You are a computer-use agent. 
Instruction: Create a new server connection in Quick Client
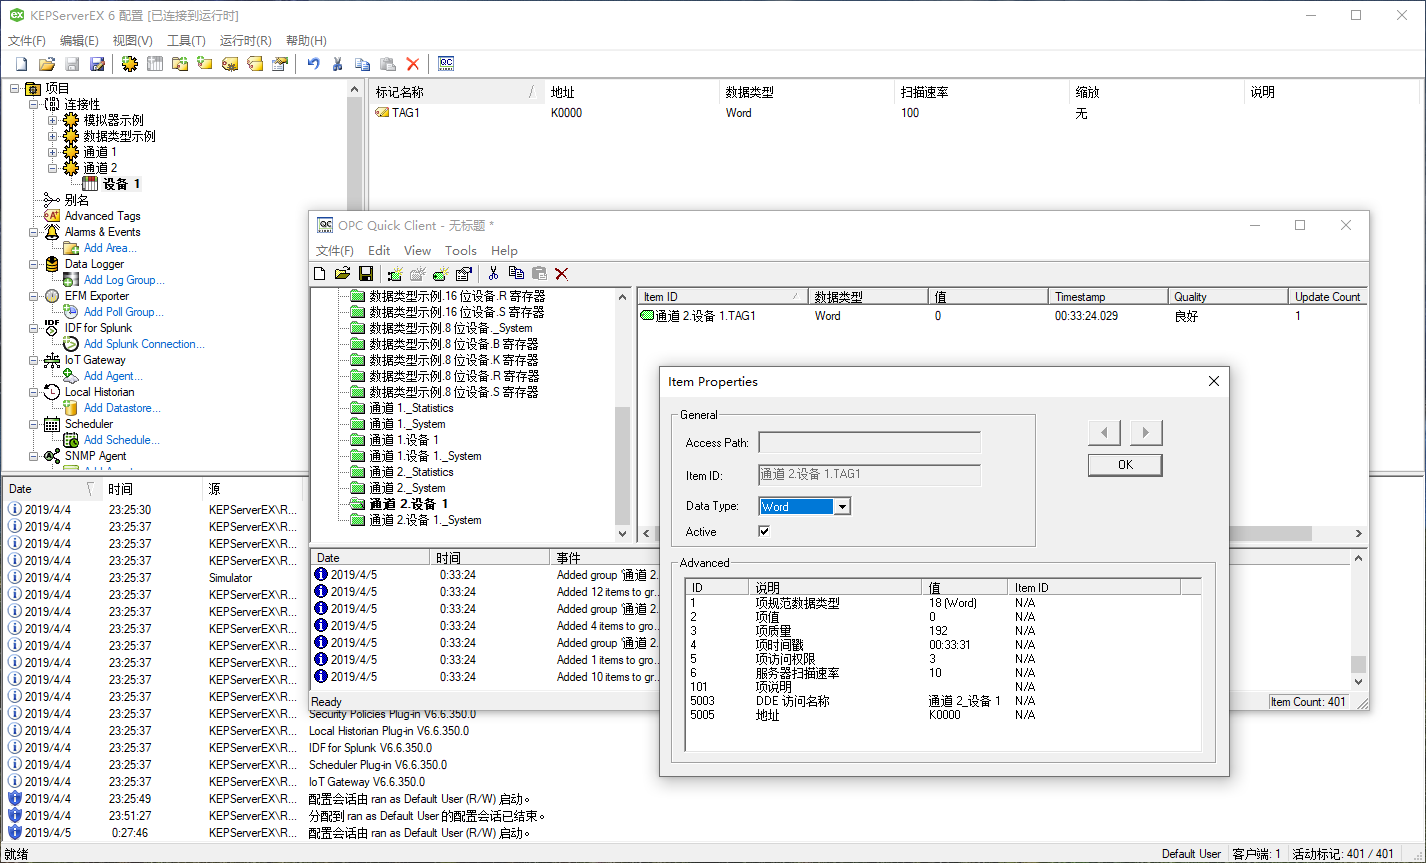[x=395, y=272]
